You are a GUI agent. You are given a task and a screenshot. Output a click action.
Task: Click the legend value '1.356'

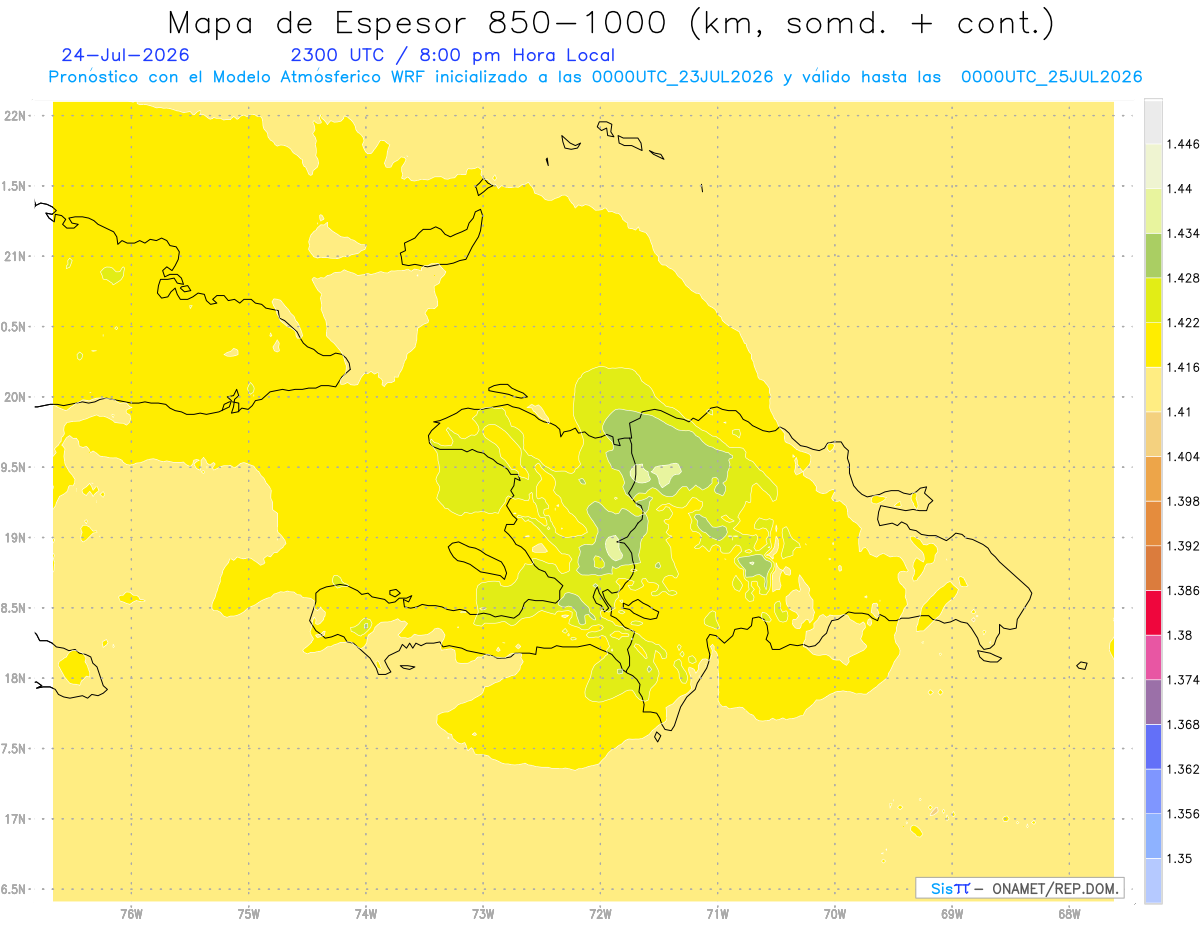point(1183,814)
